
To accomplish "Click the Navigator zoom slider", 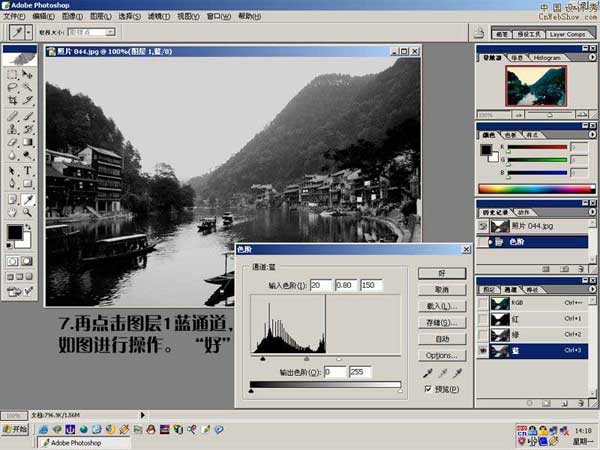I will [x=550, y=114].
